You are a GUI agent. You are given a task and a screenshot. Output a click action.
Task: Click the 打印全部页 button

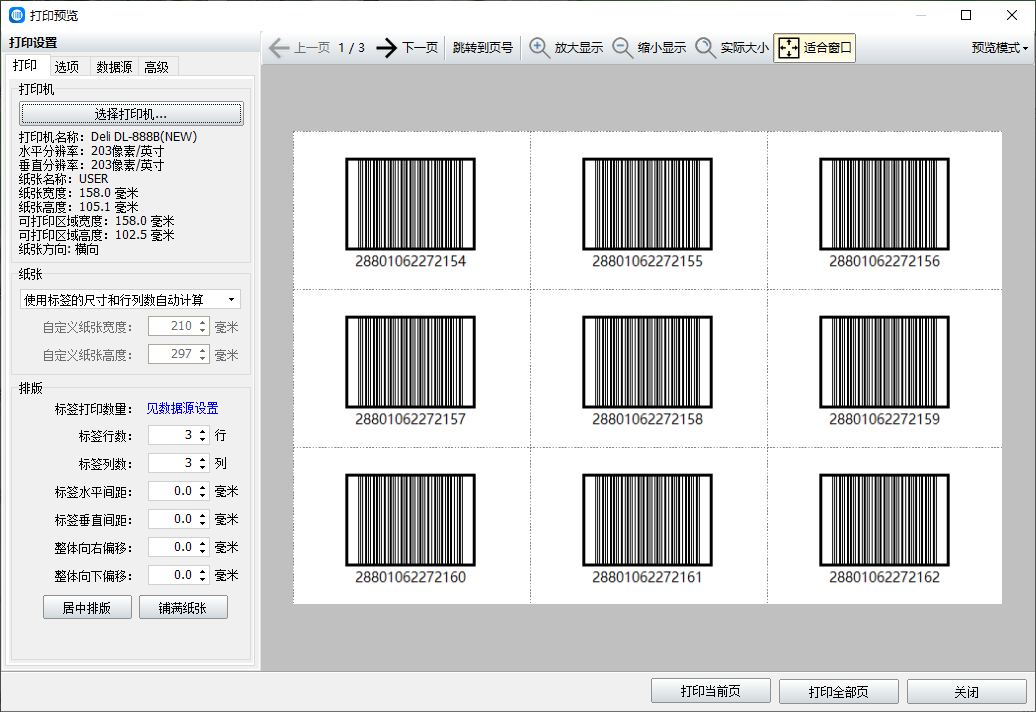[x=838, y=691]
